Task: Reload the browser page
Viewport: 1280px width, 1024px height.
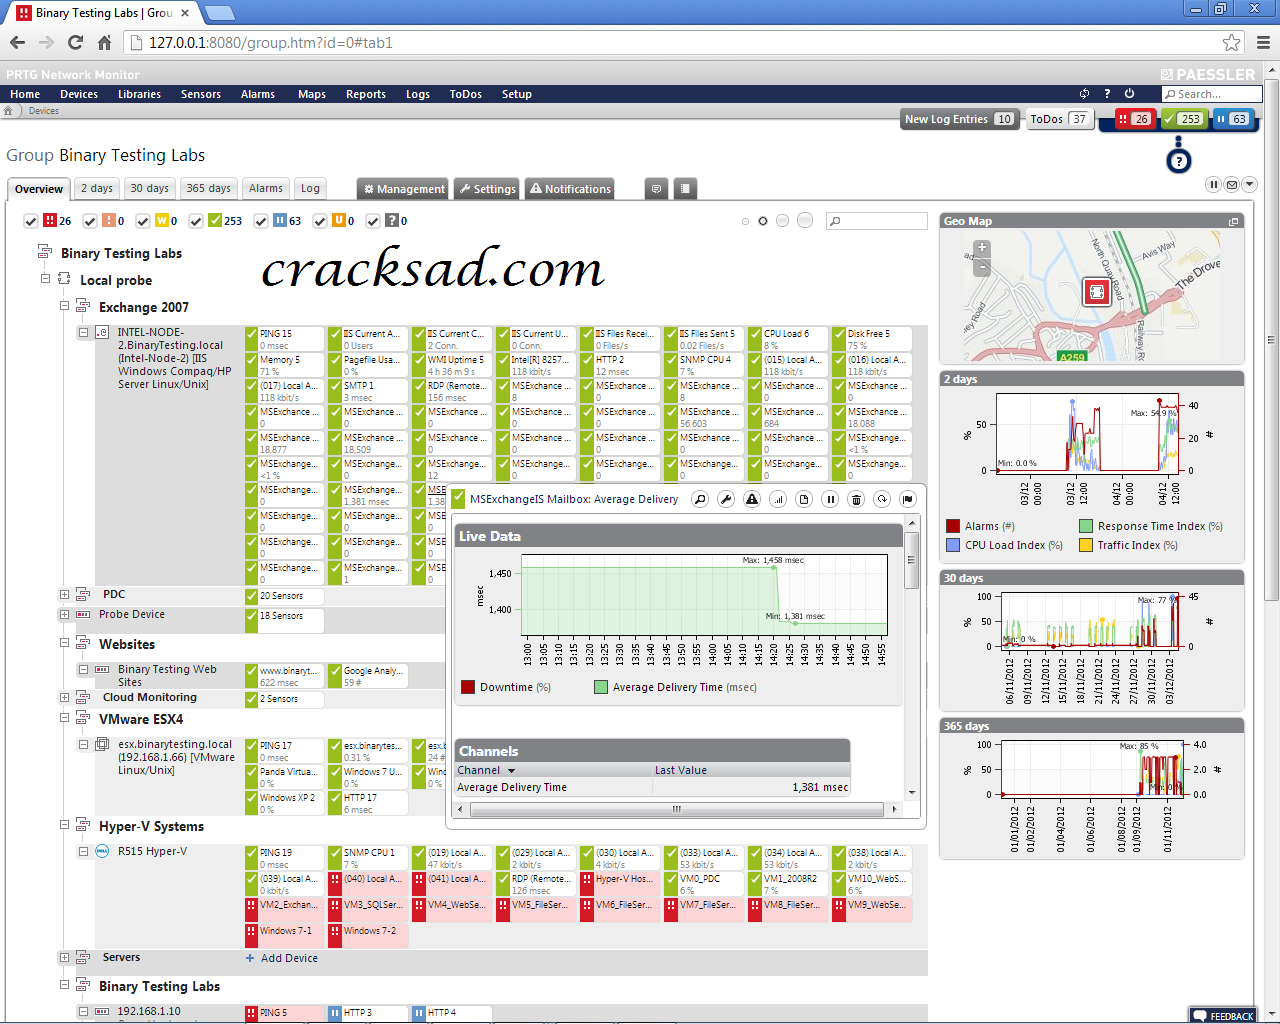Action: 75,42
